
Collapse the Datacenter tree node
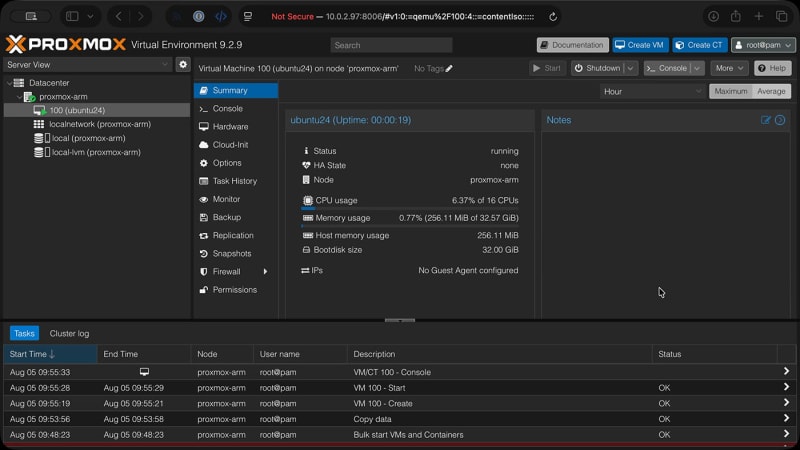pos(9,83)
